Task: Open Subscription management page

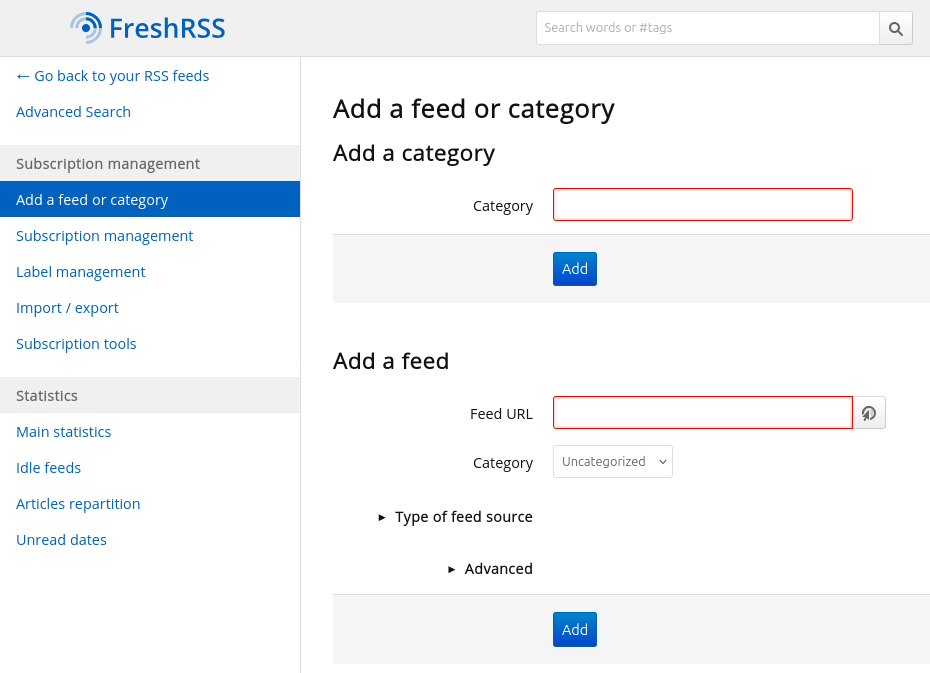Action: [x=104, y=236]
